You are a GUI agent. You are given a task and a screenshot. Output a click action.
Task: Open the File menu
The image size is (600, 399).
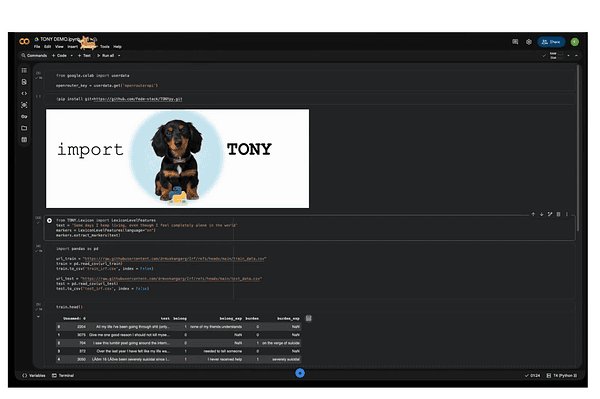[37, 47]
